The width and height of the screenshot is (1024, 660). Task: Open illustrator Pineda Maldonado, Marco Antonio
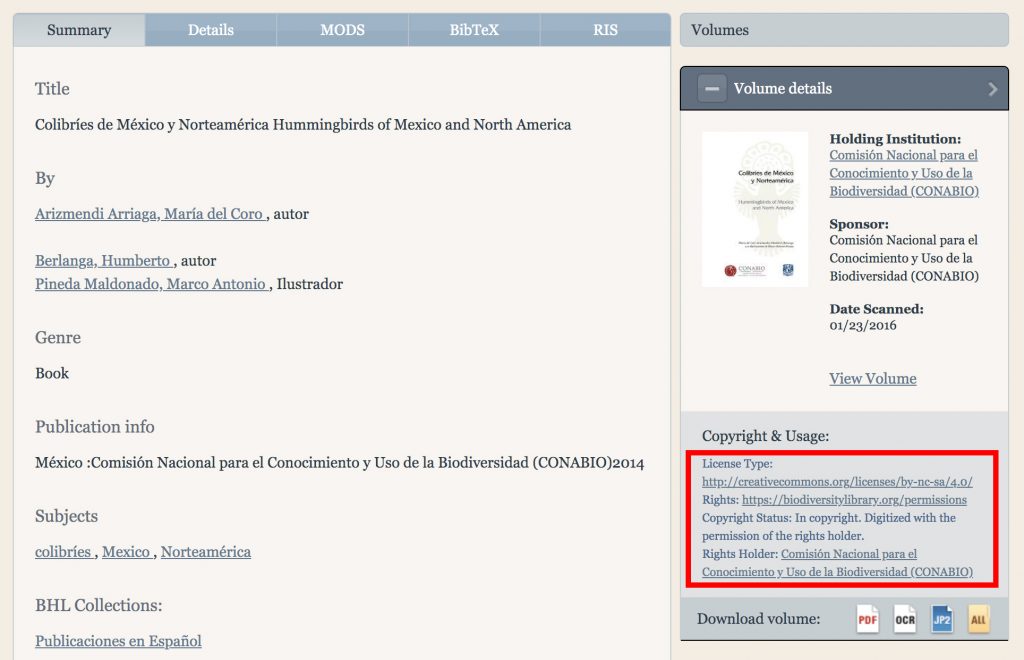(x=151, y=284)
